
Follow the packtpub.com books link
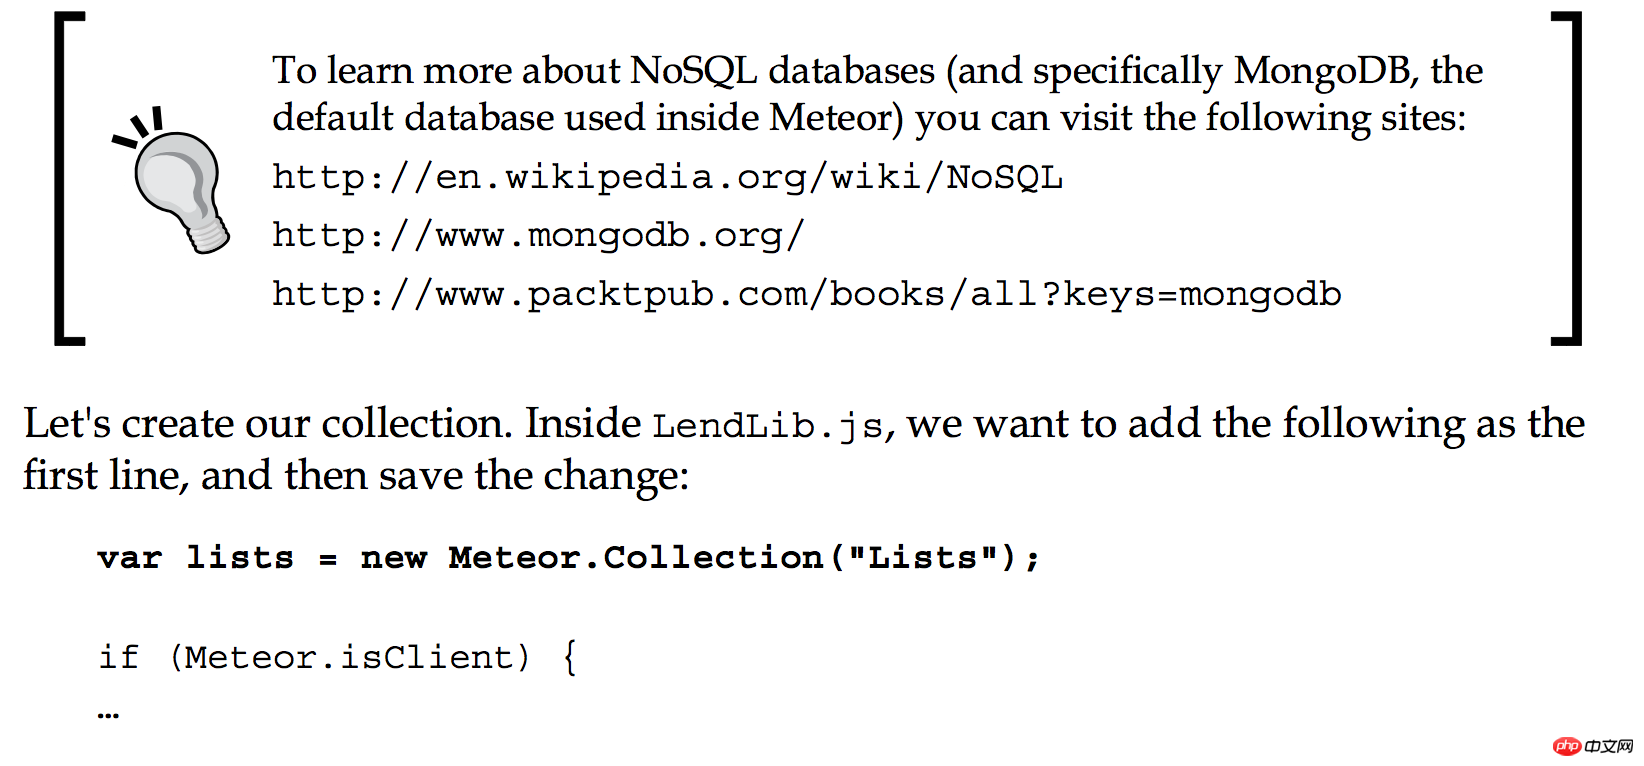click(806, 295)
